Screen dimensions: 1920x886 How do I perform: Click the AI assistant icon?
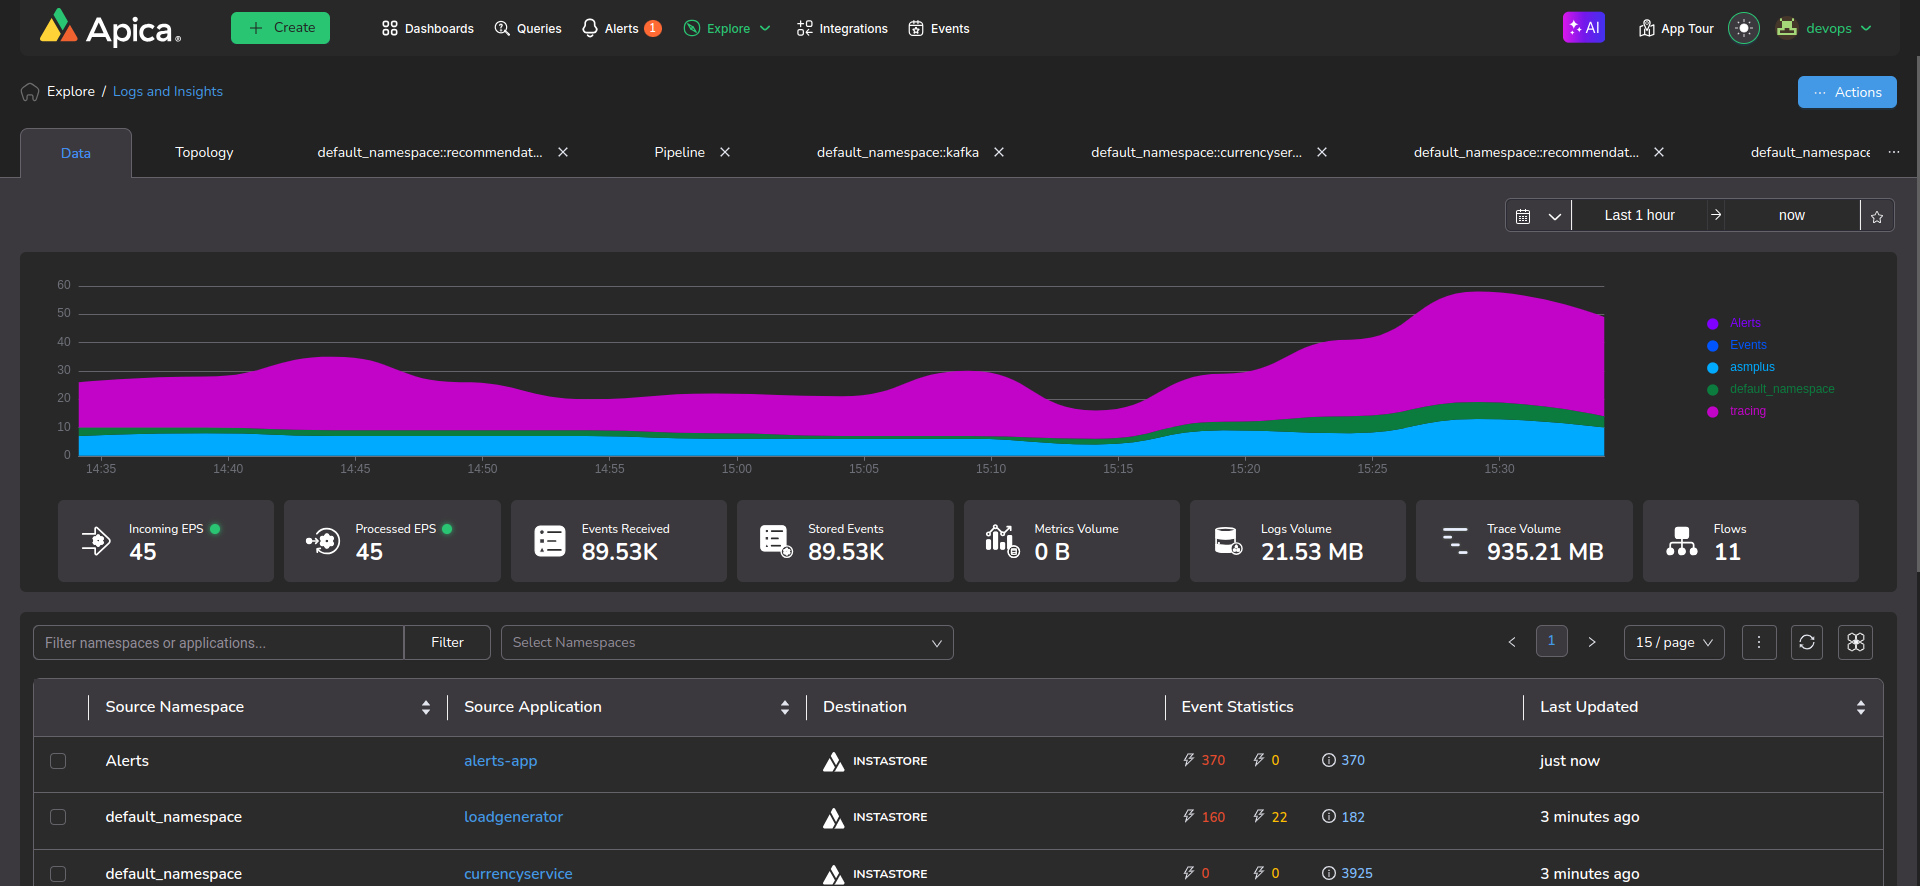(1583, 28)
